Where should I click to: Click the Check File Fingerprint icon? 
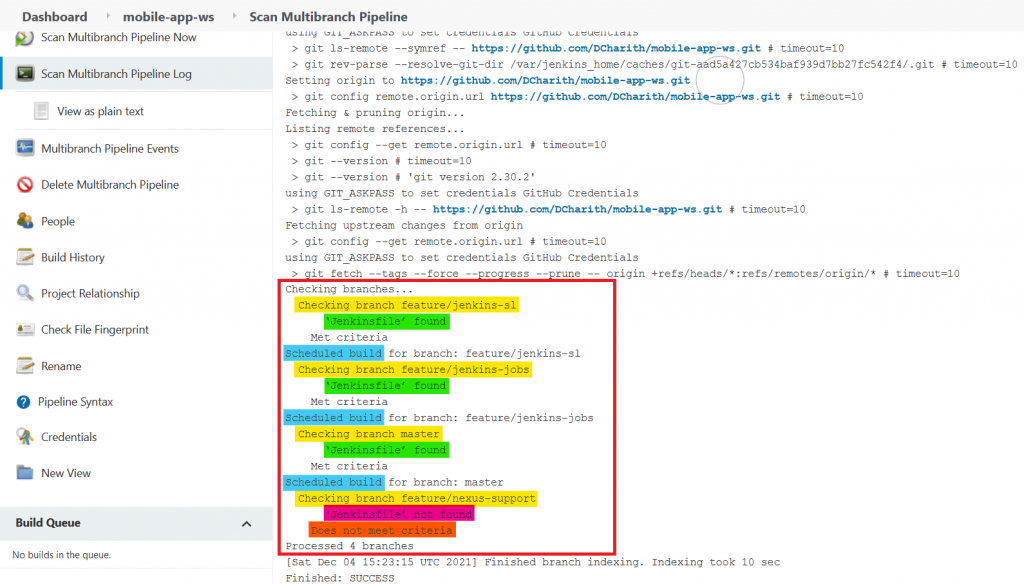click(x=25, y=329)
